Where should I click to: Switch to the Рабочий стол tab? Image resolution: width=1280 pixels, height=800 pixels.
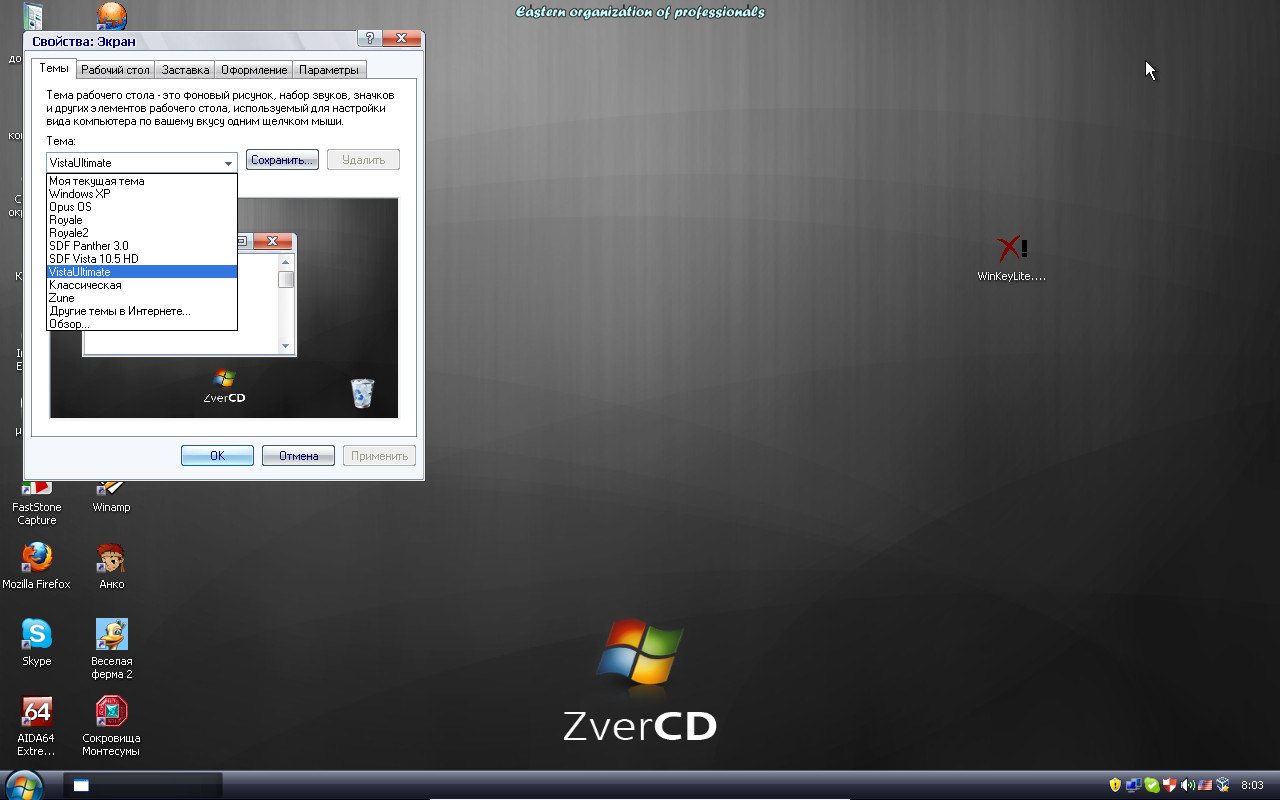pyautogui.click(x=115, y=70)
